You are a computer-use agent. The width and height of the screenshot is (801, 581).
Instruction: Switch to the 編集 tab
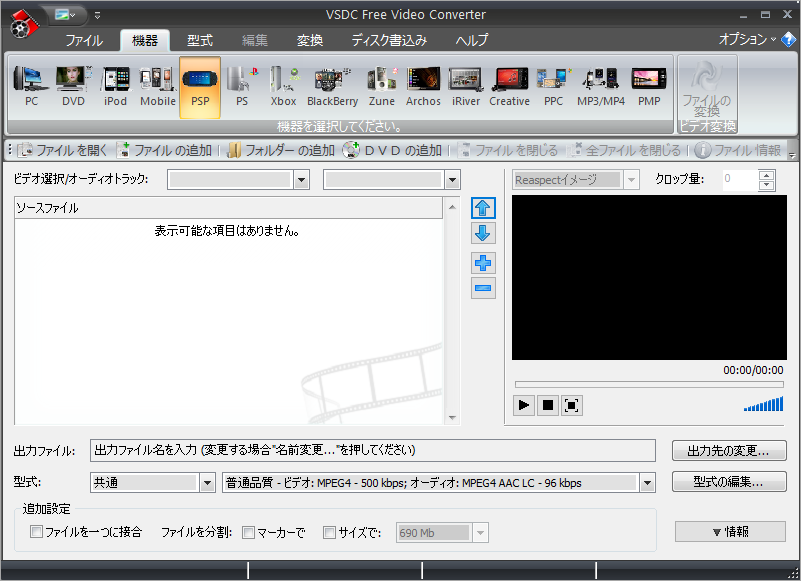coord(254,40)
